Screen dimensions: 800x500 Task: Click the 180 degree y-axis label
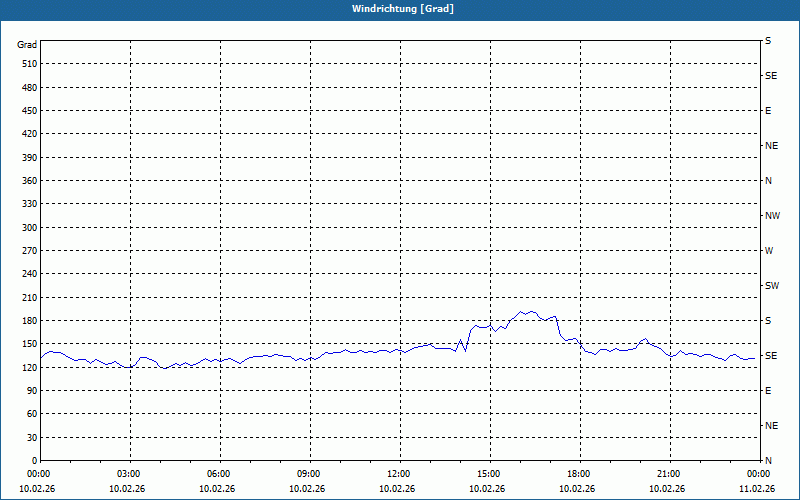coord(30,320)
